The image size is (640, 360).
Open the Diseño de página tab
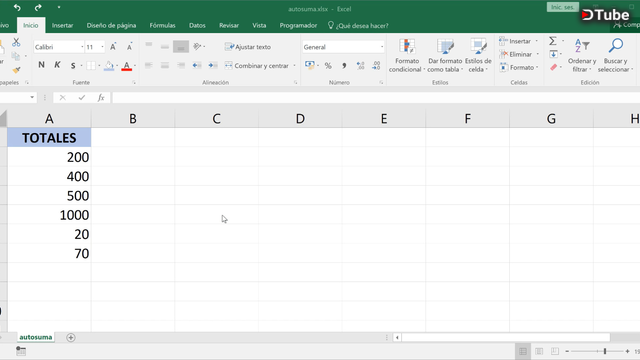click(x=111, y=25)
